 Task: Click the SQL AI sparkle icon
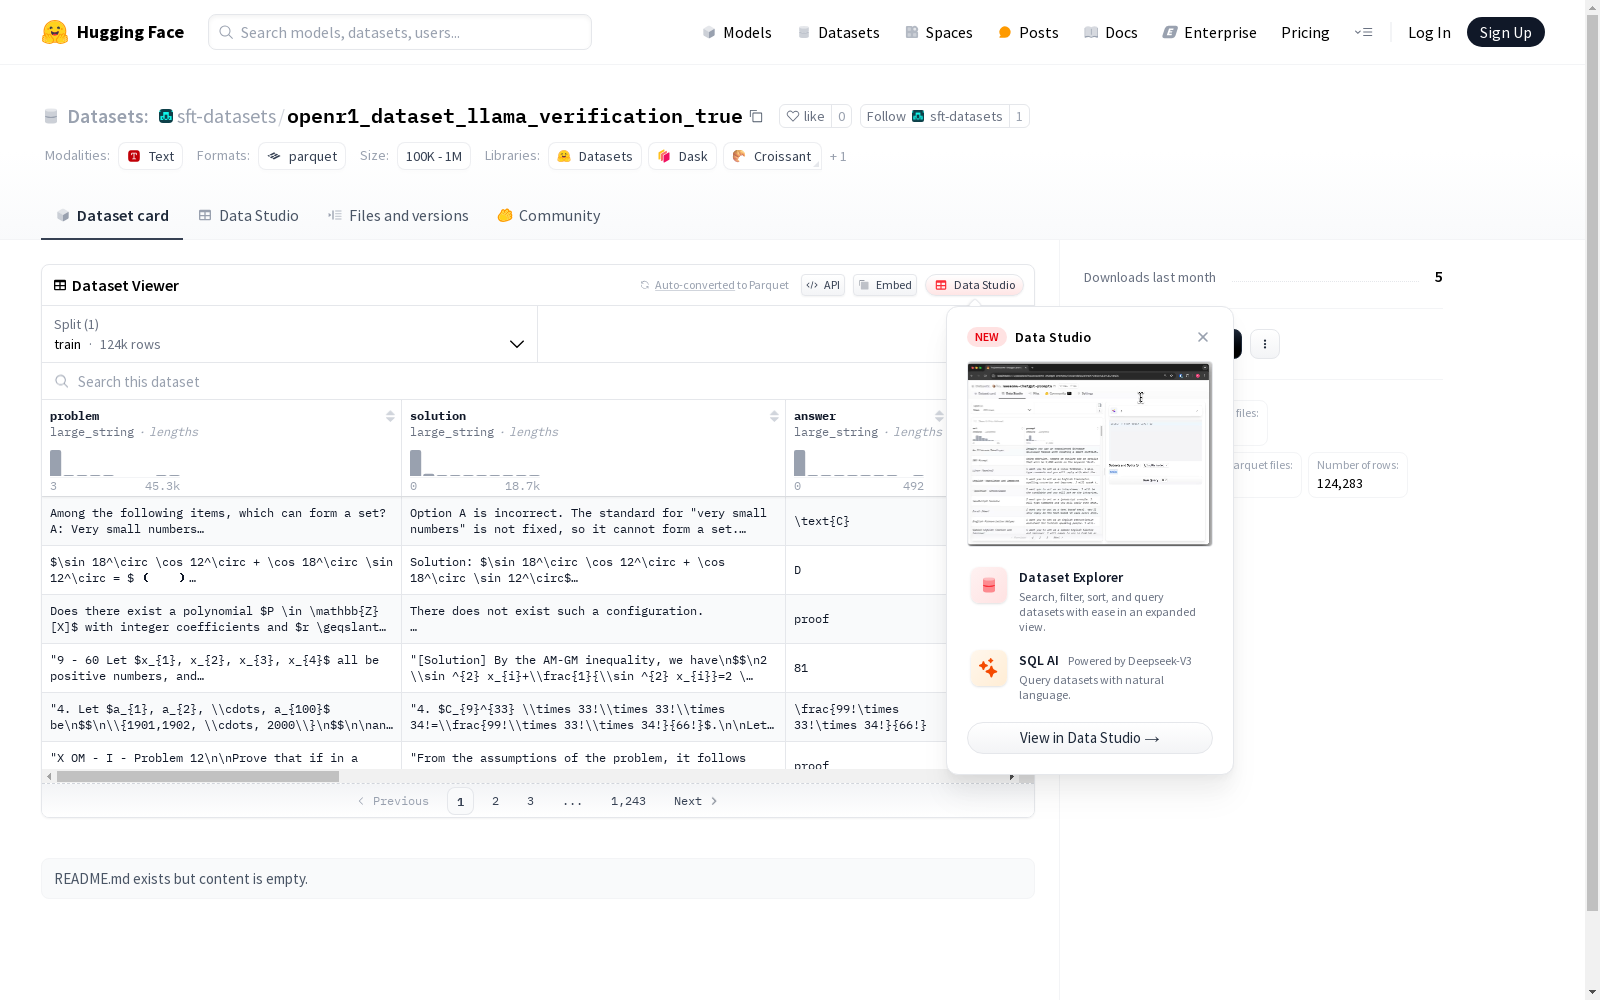coord(989,669)
